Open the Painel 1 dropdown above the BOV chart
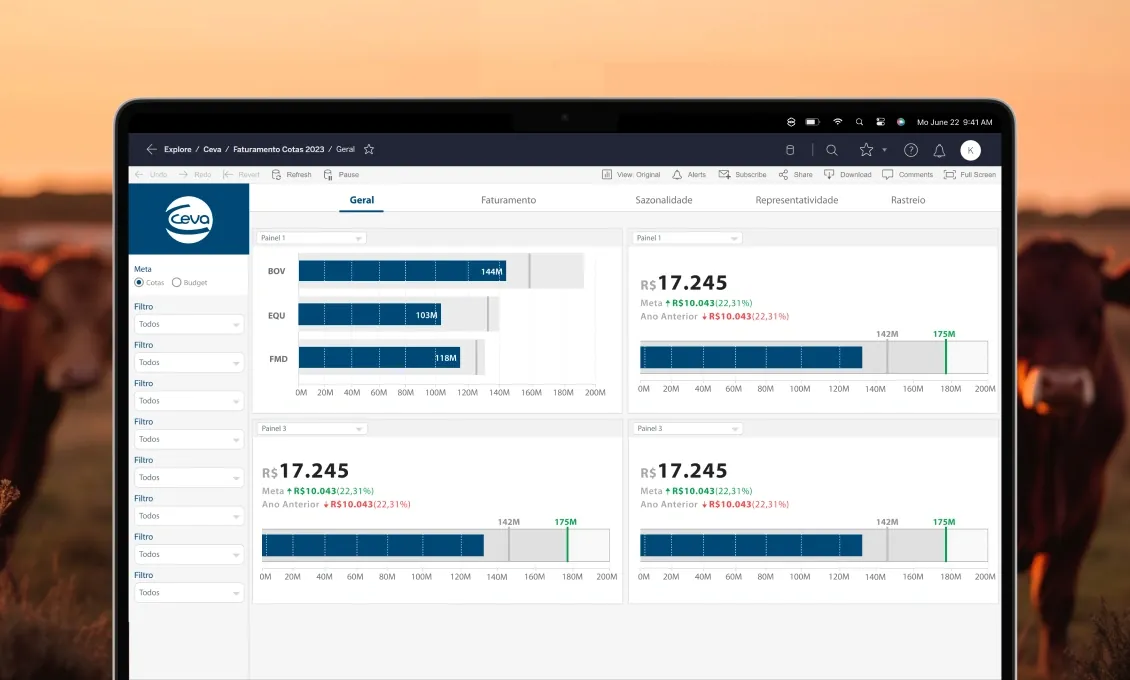 coord(311,238)
